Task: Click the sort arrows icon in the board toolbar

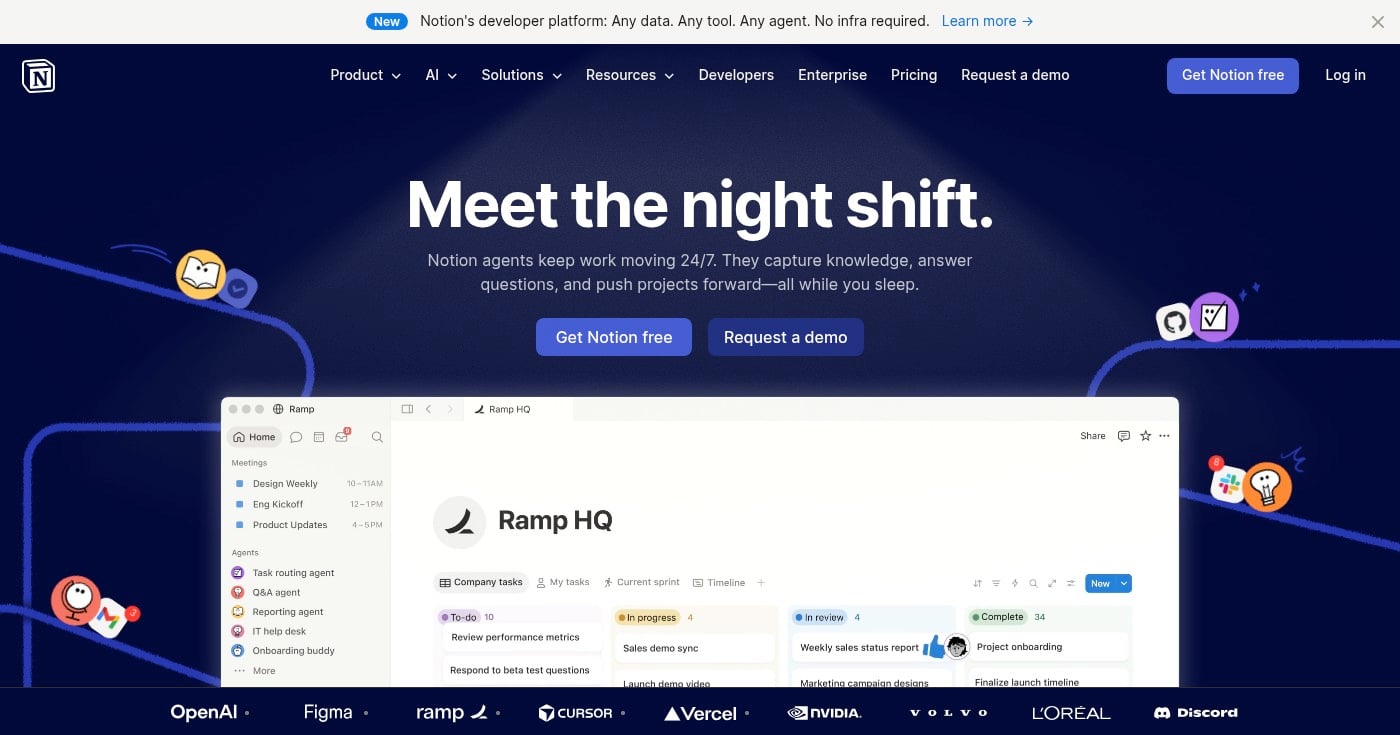Action: [977, 583]
